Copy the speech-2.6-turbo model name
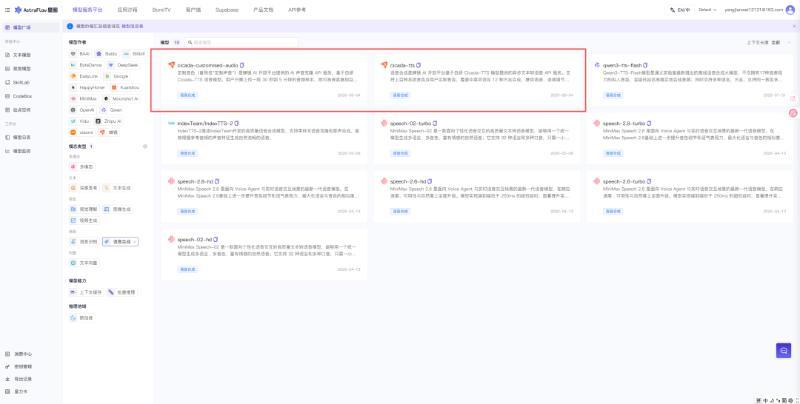Viewport: 800px width, 404px height. click(648, 181)
